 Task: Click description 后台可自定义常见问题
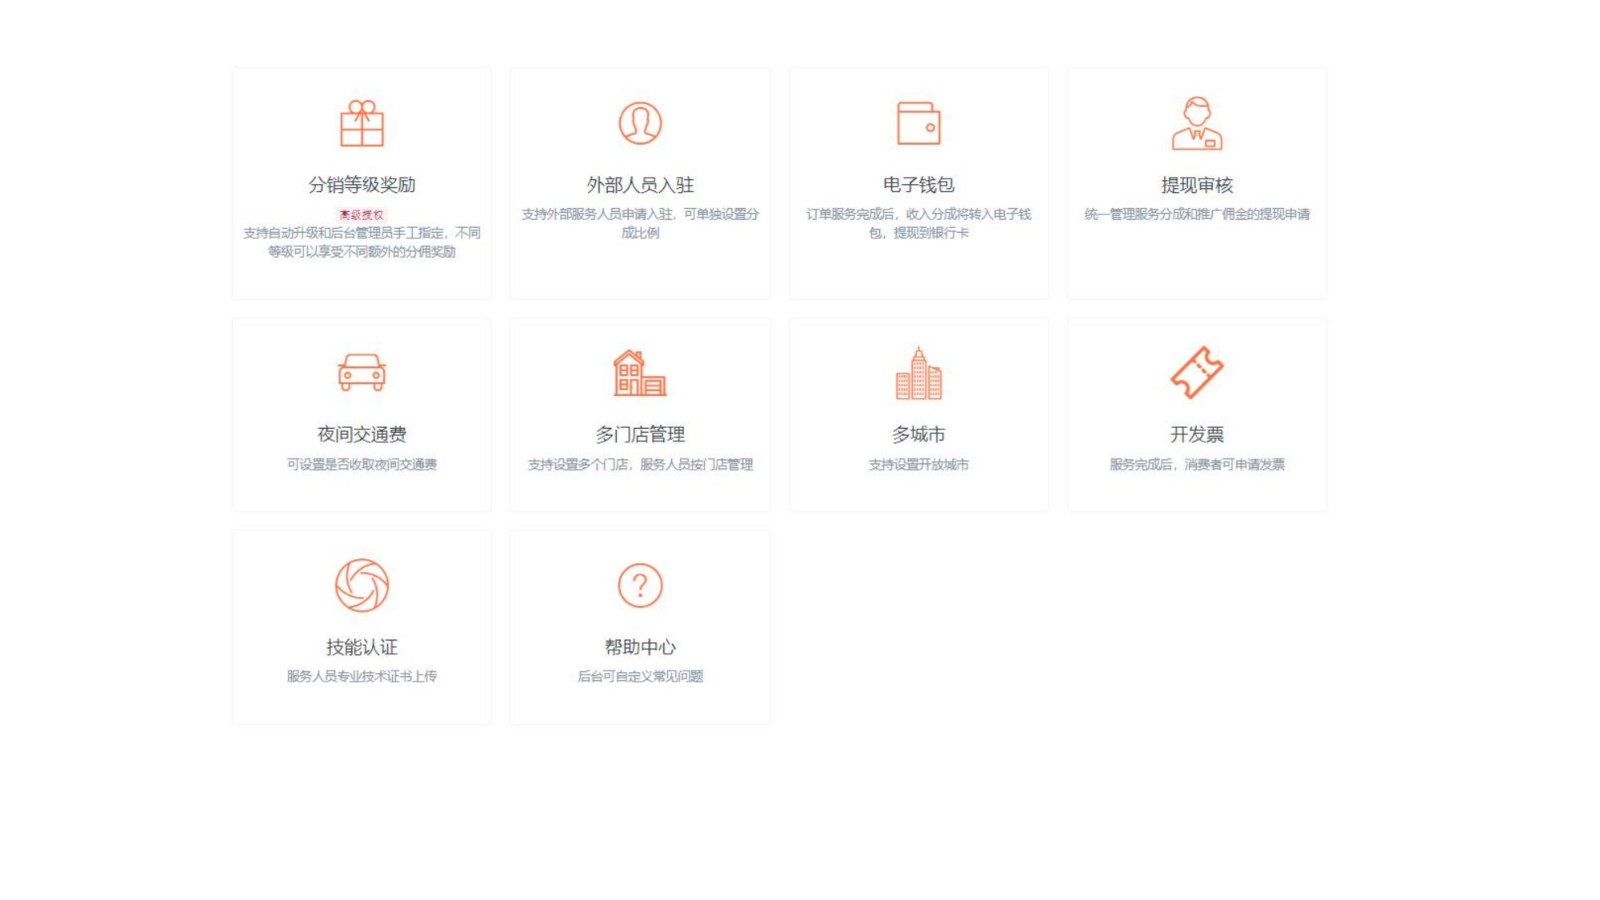click(x=640, y=676)
